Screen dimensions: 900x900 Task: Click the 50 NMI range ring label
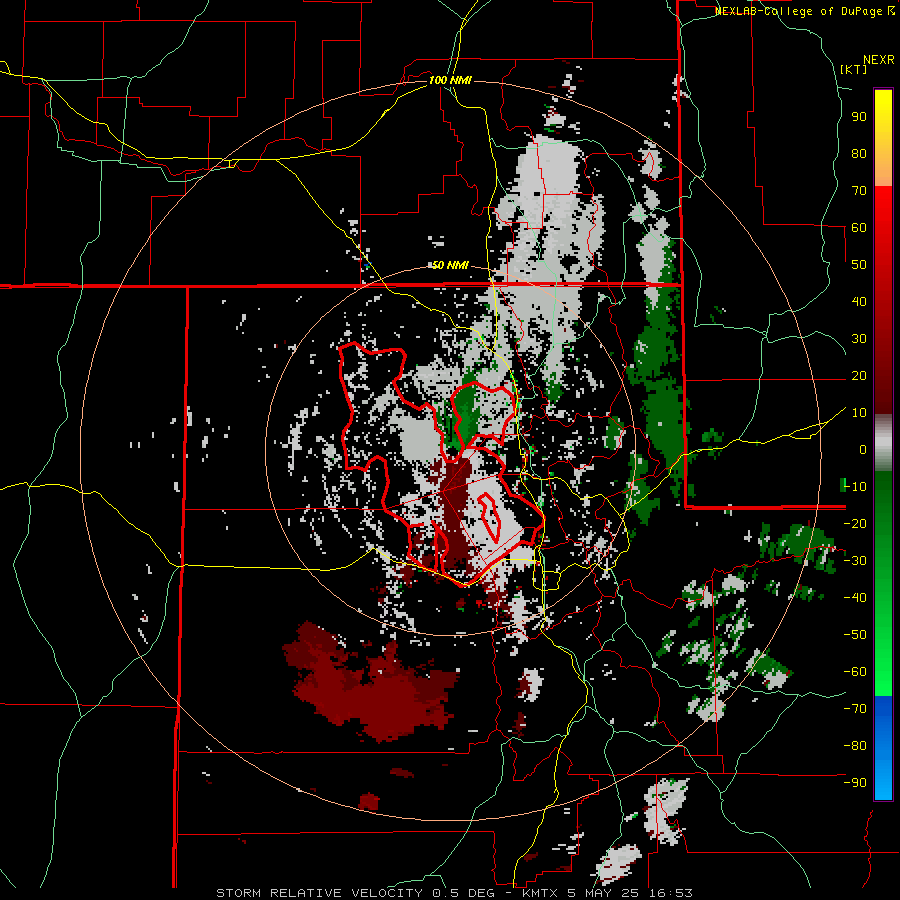click(x=450, y=265)
